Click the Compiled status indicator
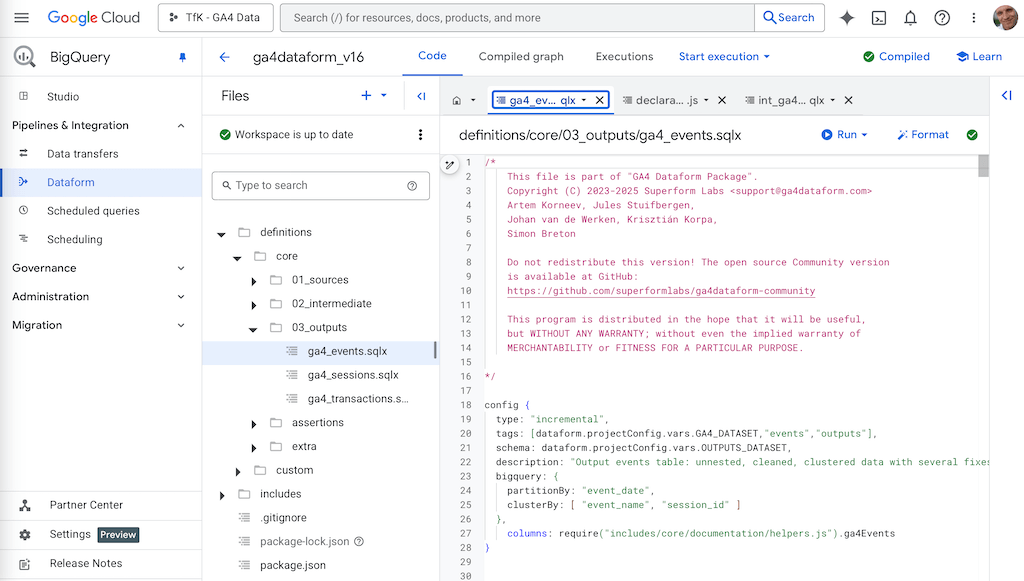 pyautogui.click(x=896, y=57)
